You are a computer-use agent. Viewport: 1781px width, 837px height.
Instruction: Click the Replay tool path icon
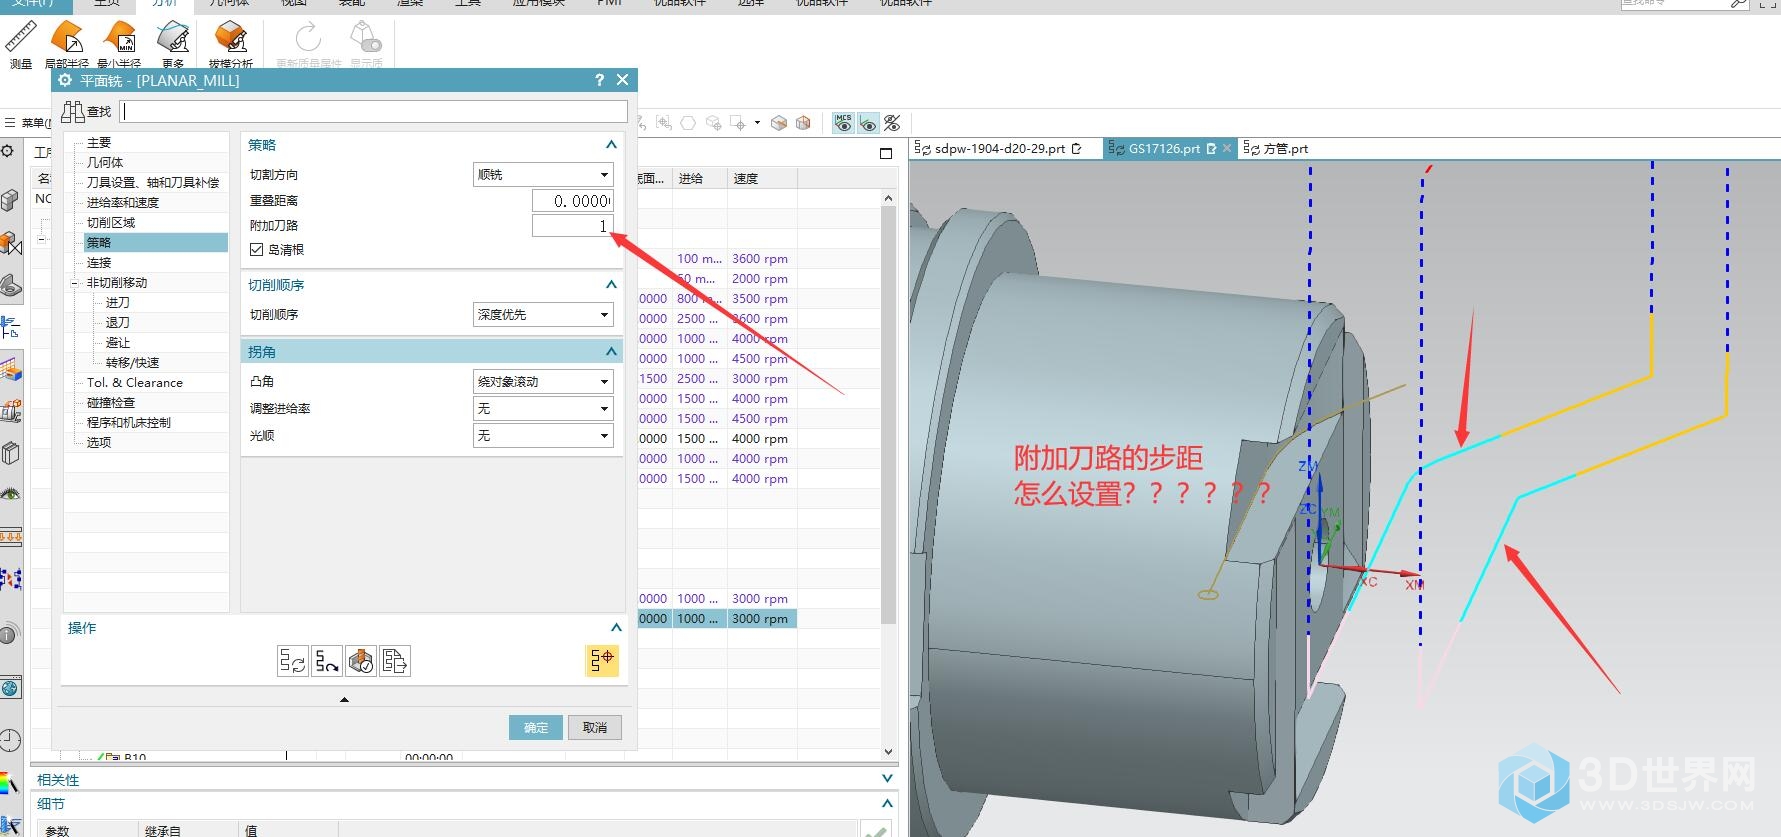pyautogui.click(x=327, y=661)
